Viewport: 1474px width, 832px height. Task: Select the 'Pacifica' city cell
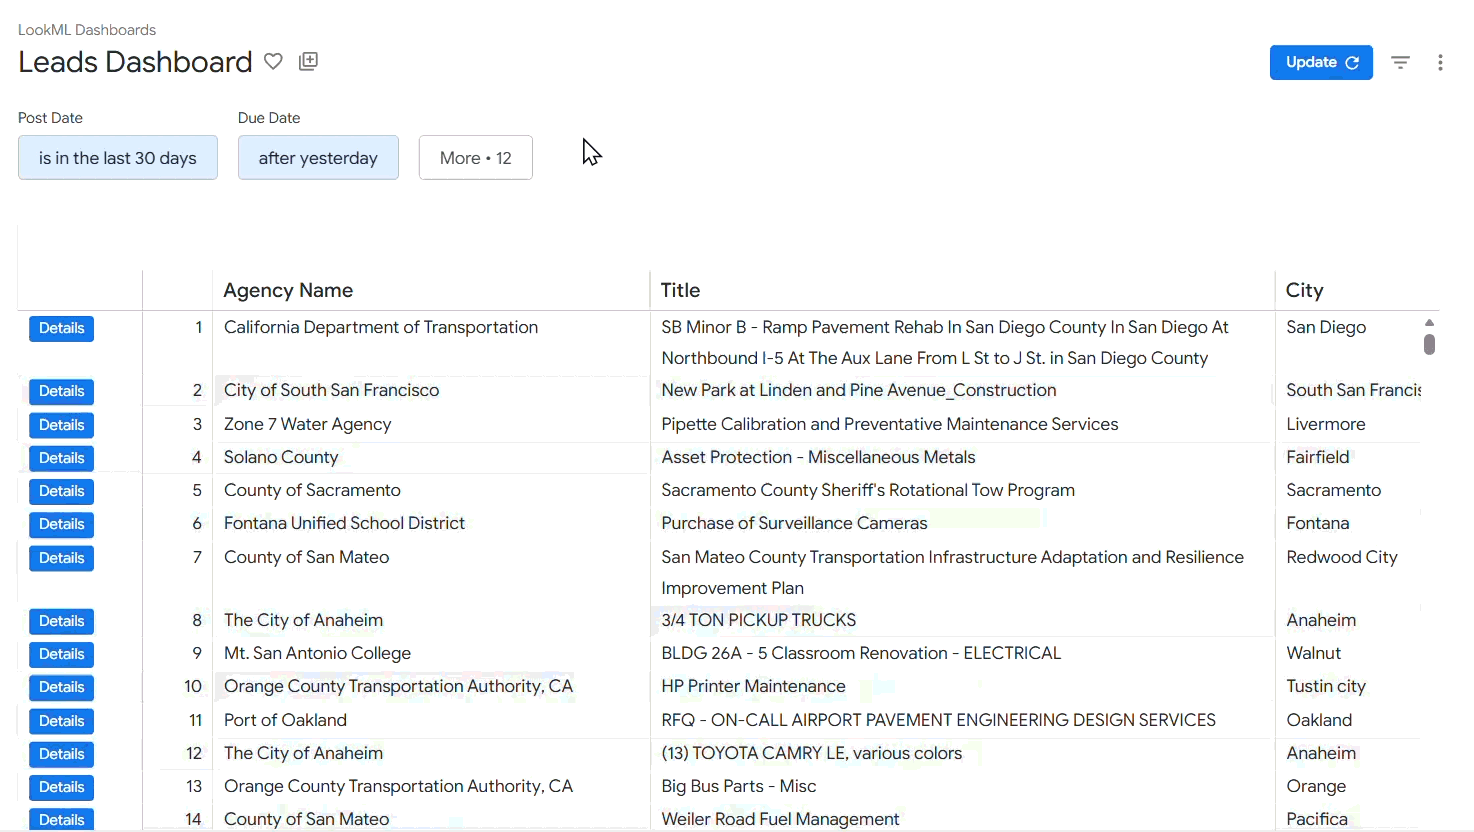pos(1317,819)
